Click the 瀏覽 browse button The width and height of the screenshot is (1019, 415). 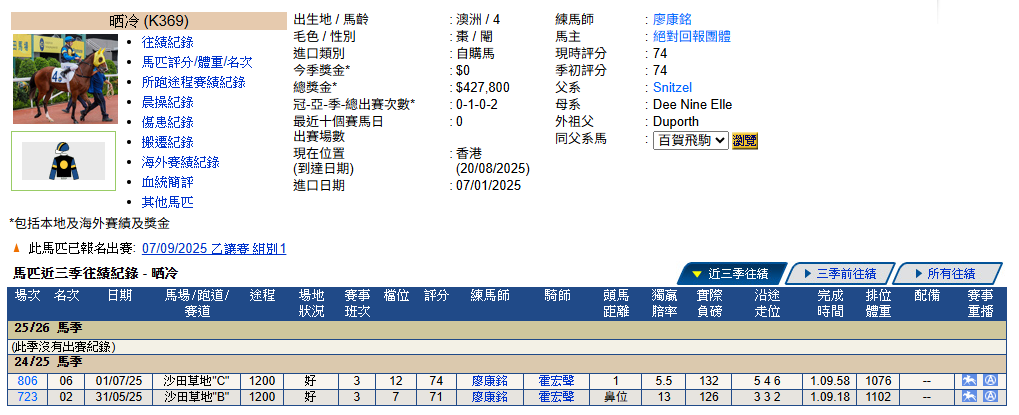[745, 140]
